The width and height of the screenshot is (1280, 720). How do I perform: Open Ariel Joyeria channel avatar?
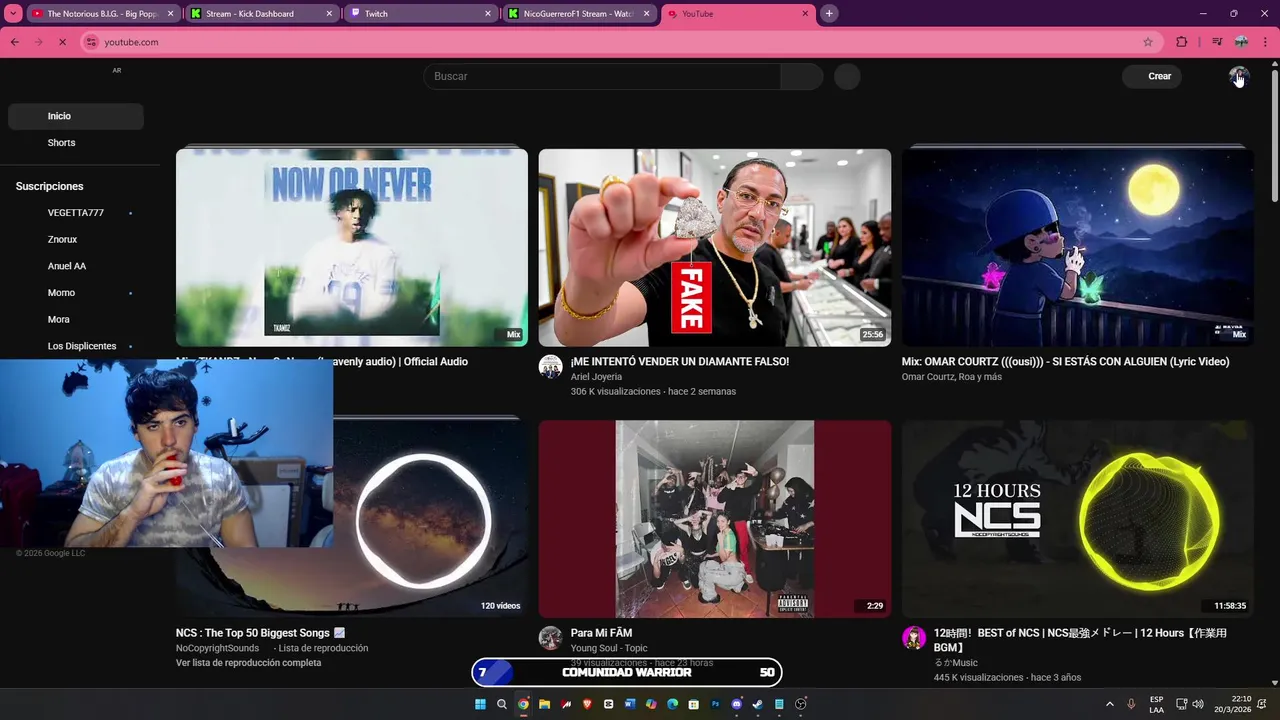point(550,366)
